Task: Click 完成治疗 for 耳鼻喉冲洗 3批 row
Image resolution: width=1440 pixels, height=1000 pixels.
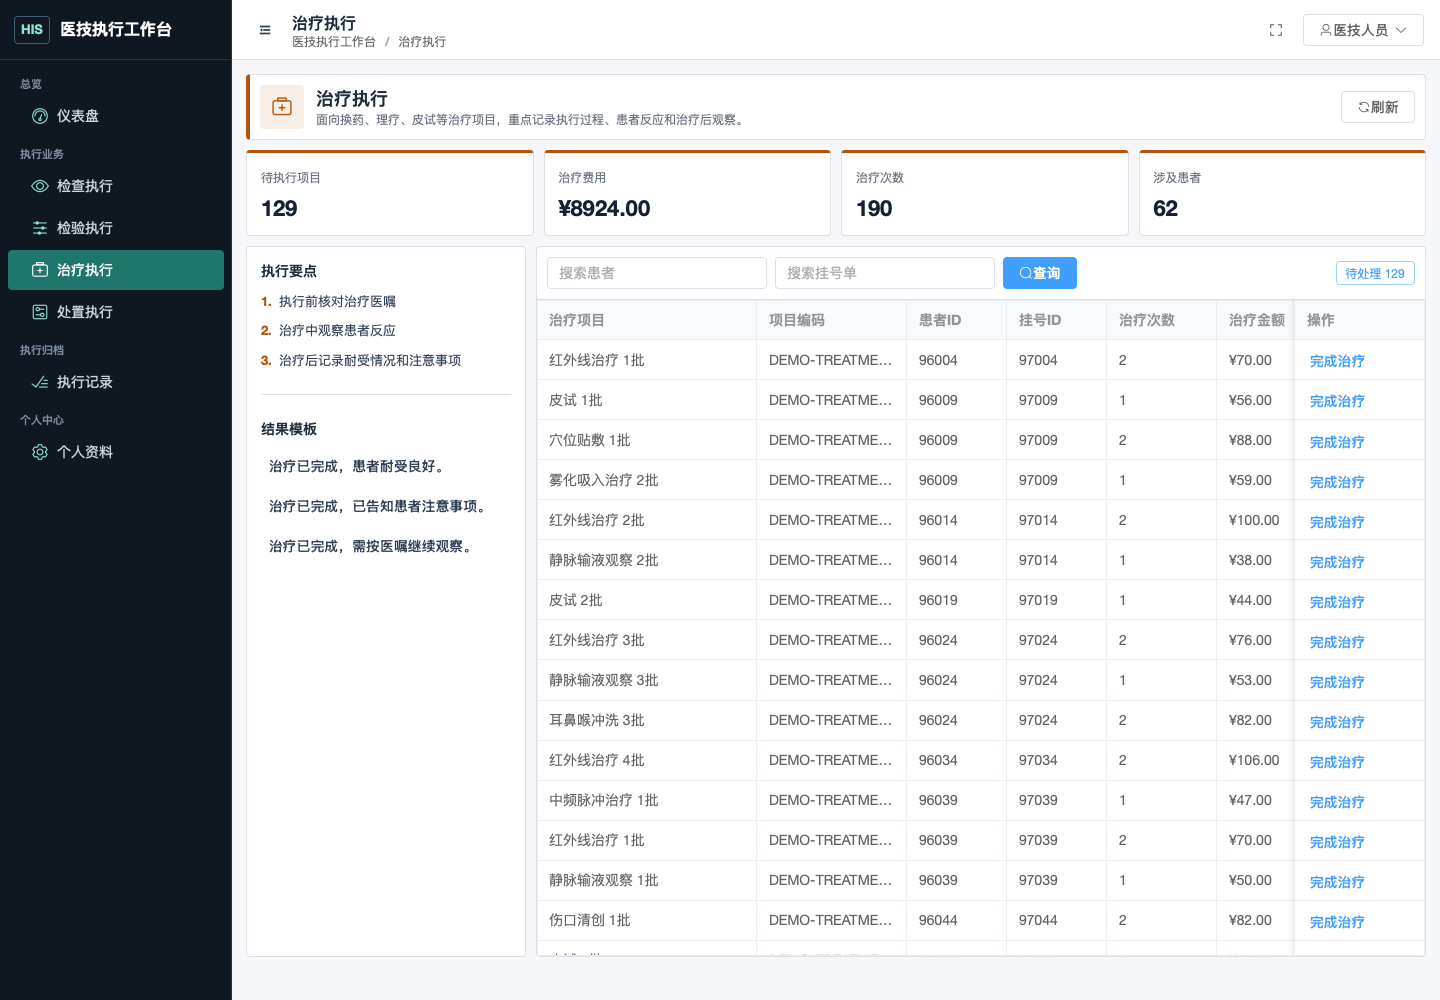Action: 1337,721
